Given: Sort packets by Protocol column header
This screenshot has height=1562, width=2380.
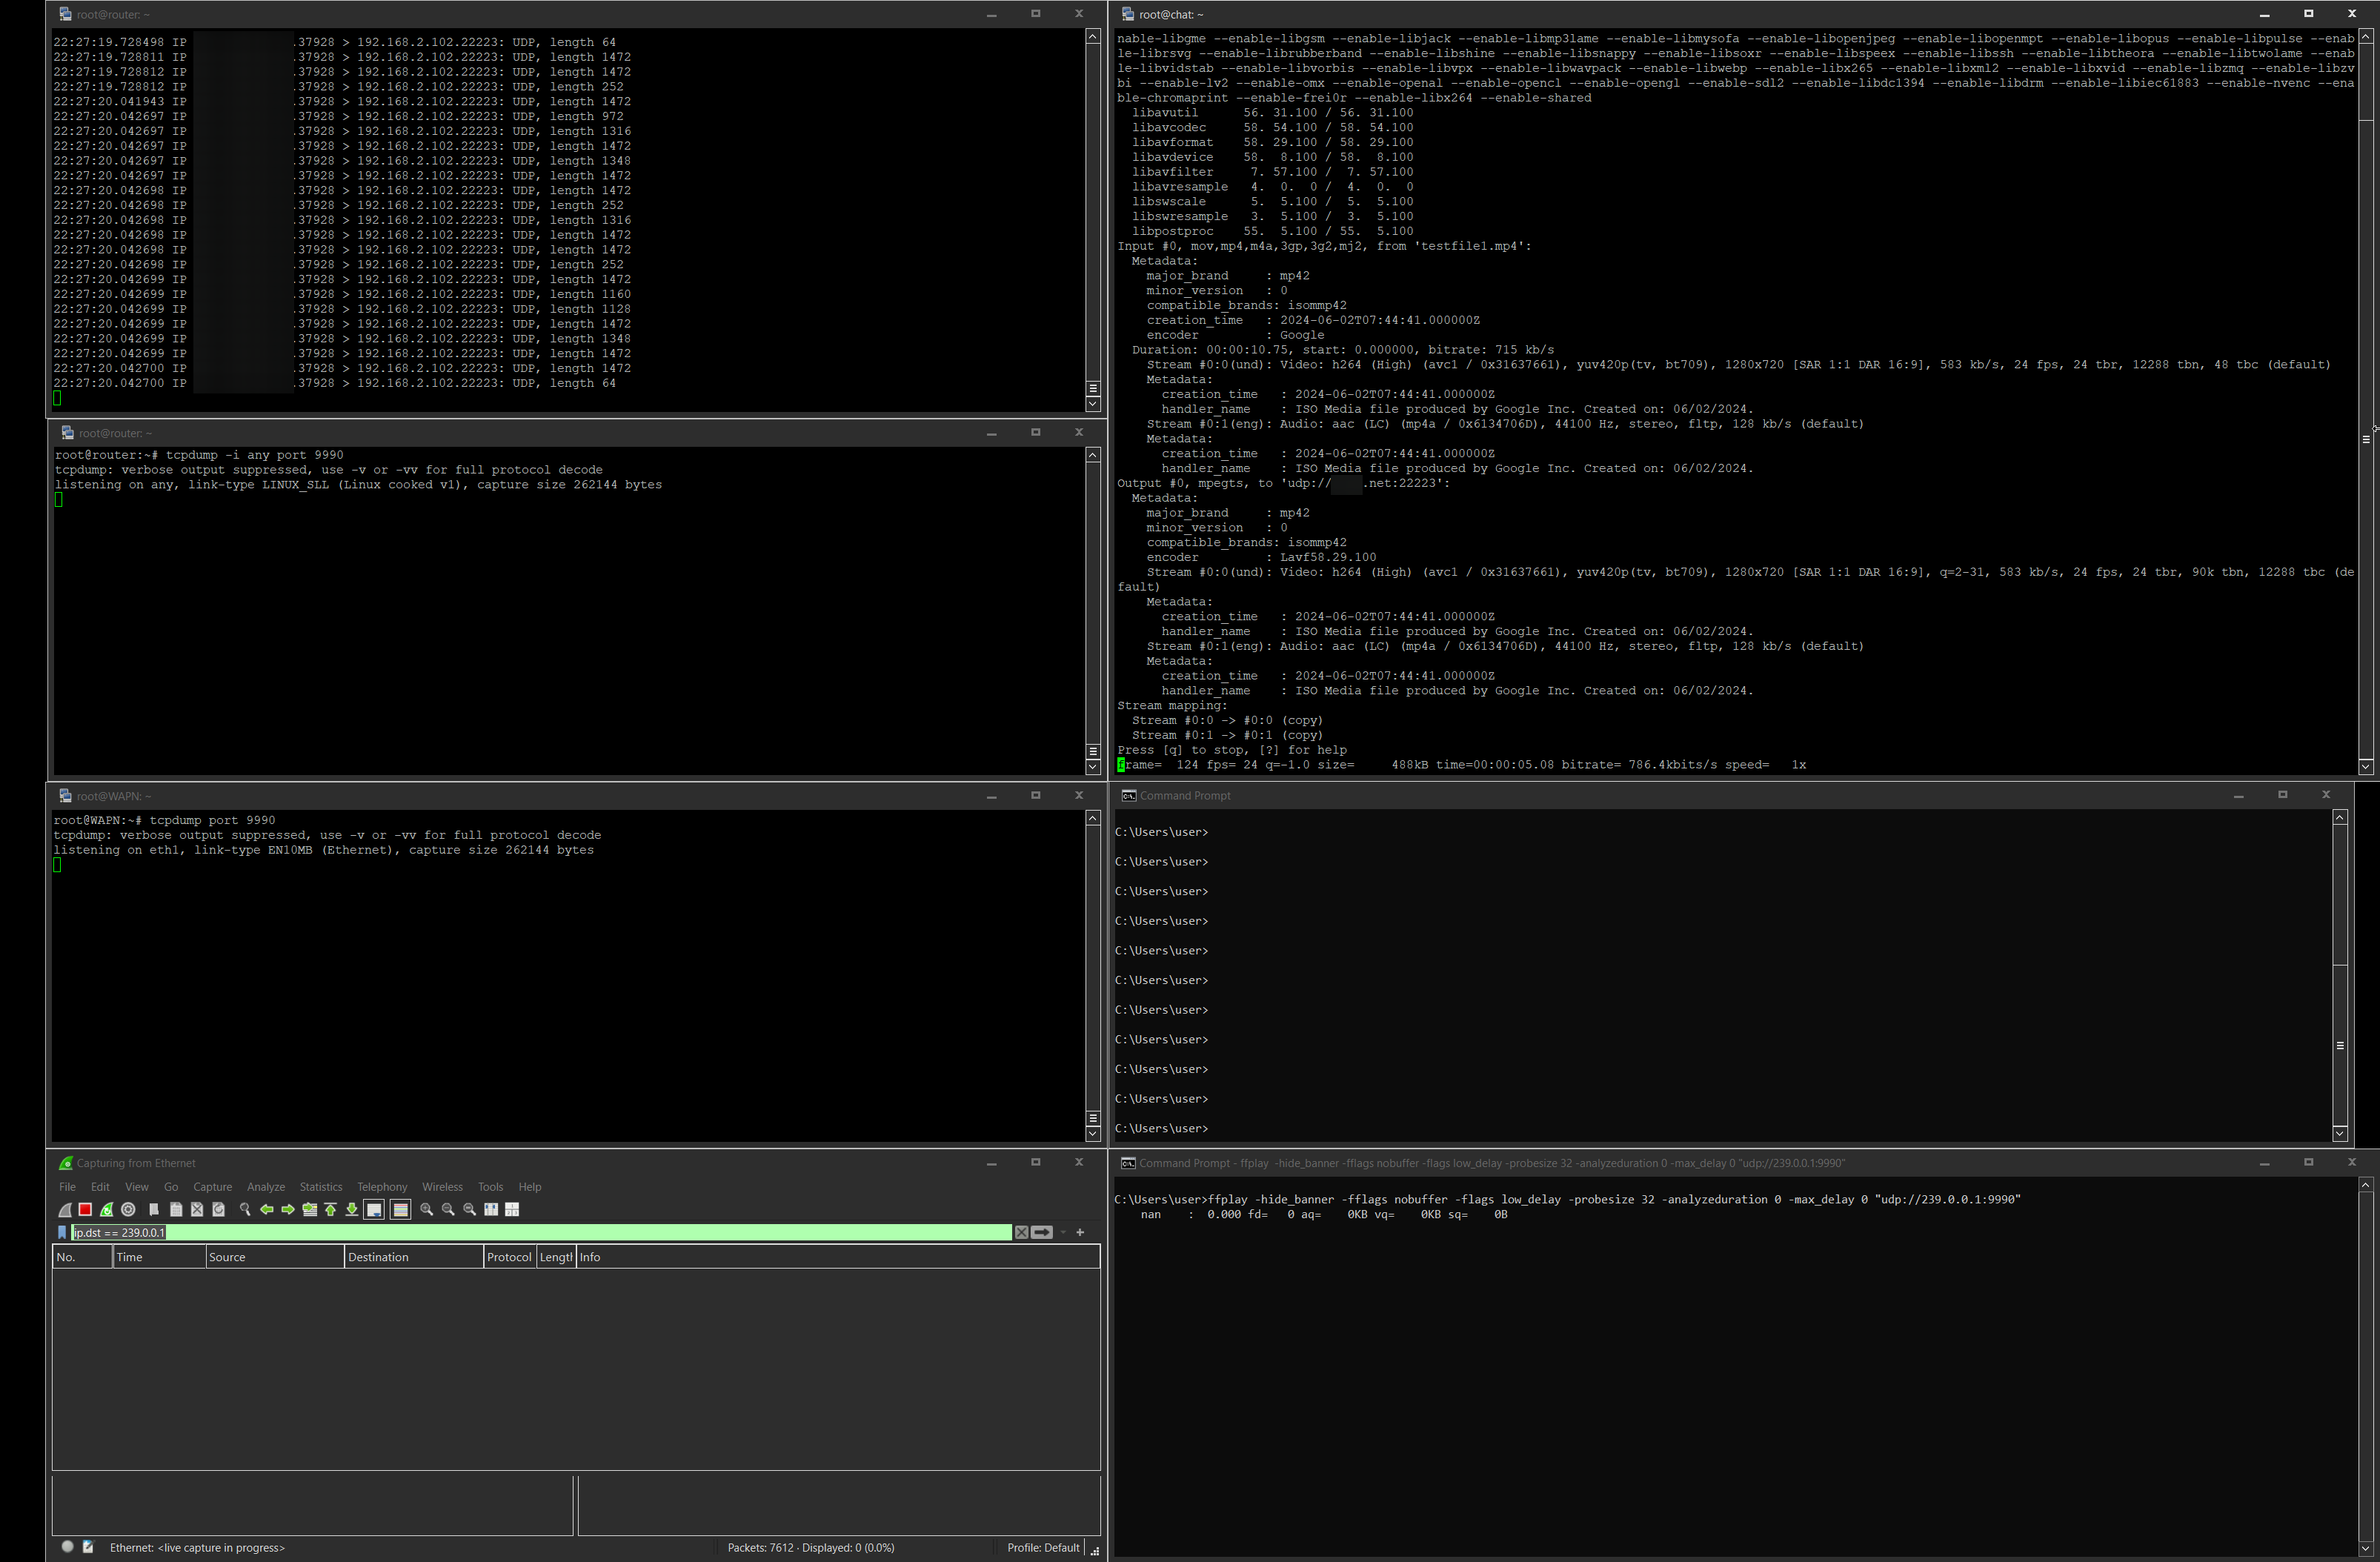Looking at the screenshot, I should point(510,1257).
